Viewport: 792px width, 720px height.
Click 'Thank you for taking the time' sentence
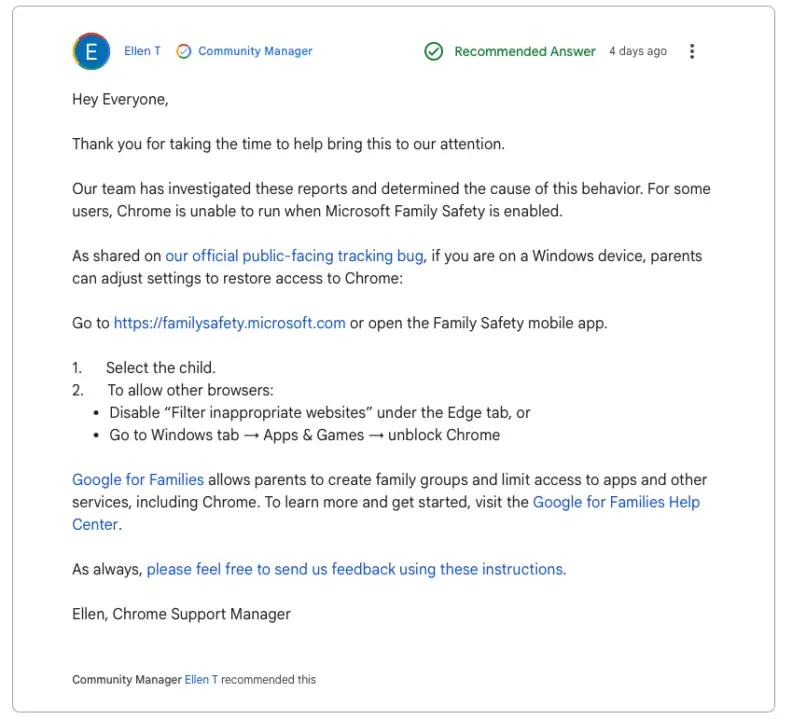point(288,144)
